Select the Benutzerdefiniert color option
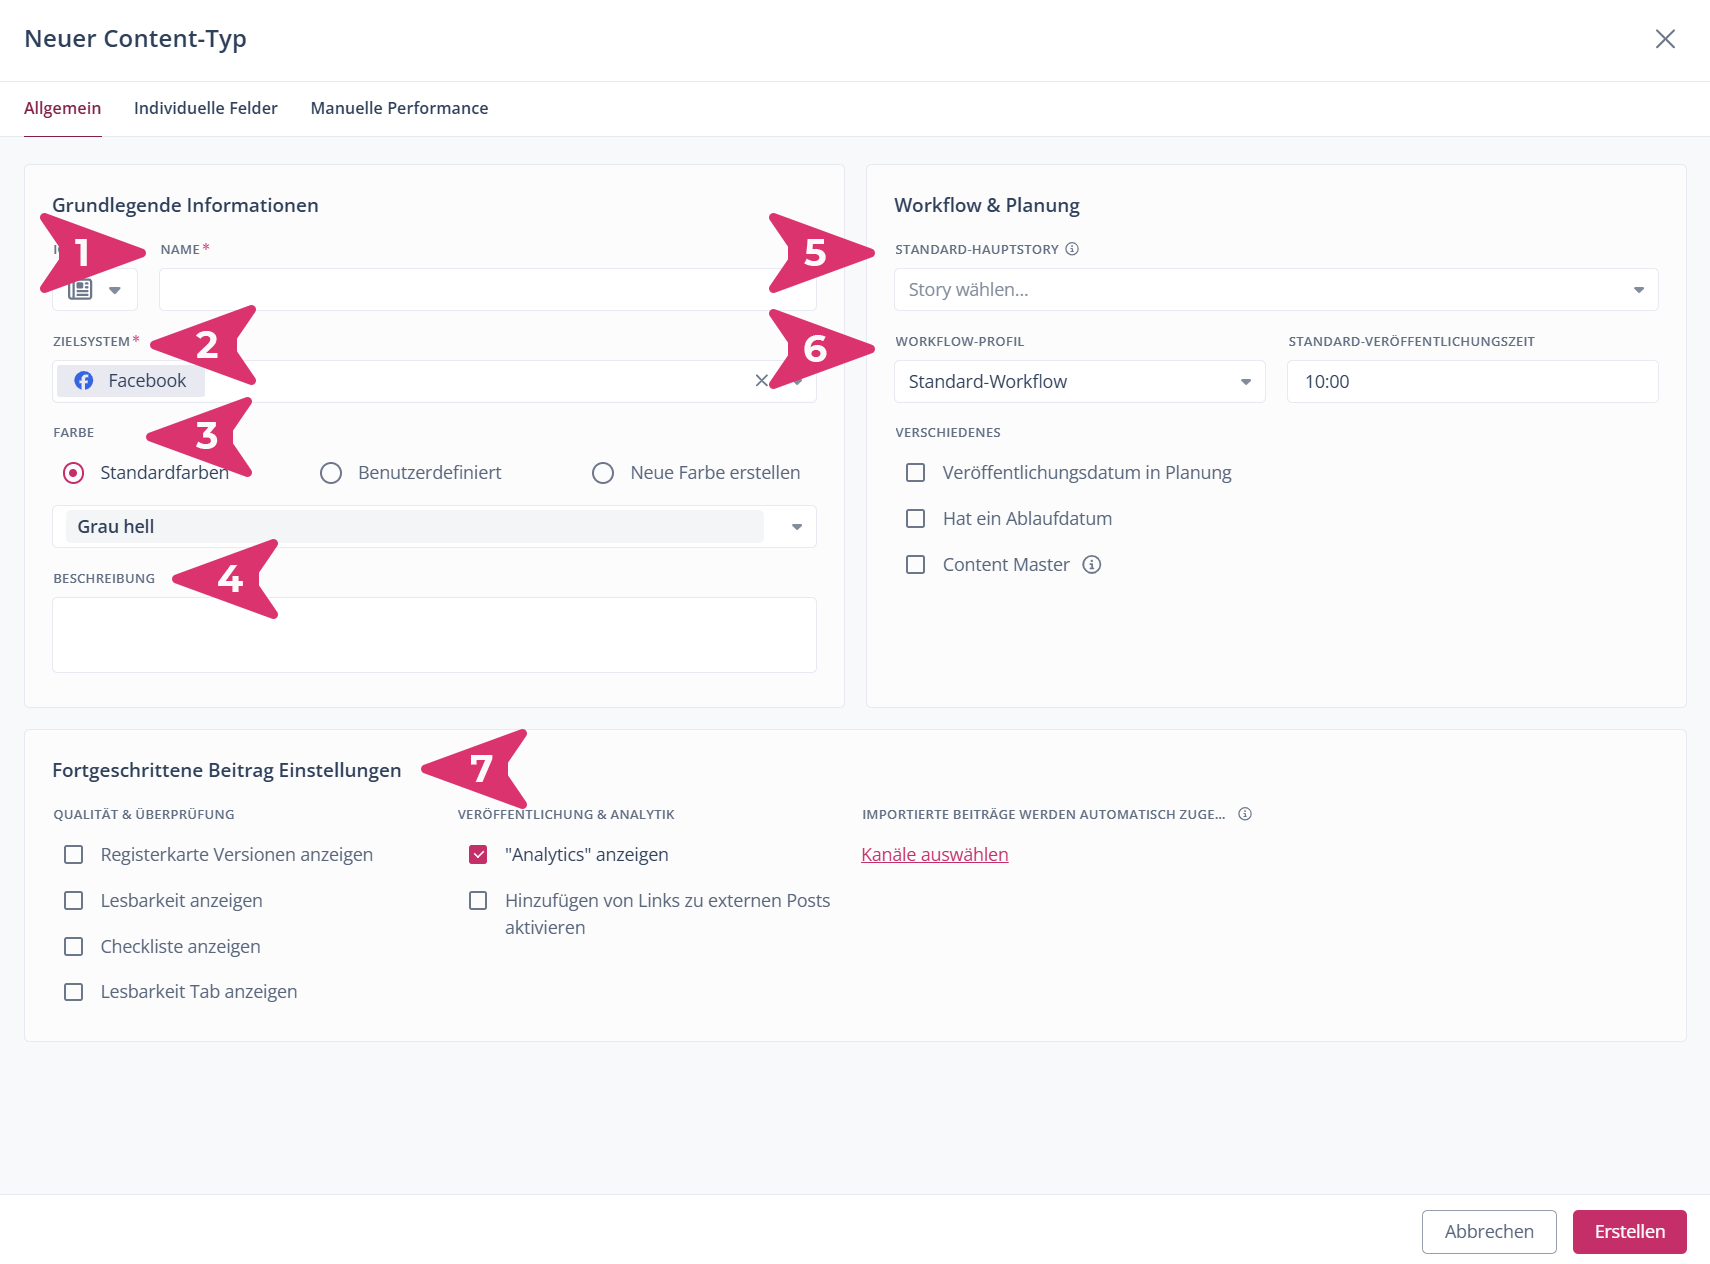 tap(331, 473)
